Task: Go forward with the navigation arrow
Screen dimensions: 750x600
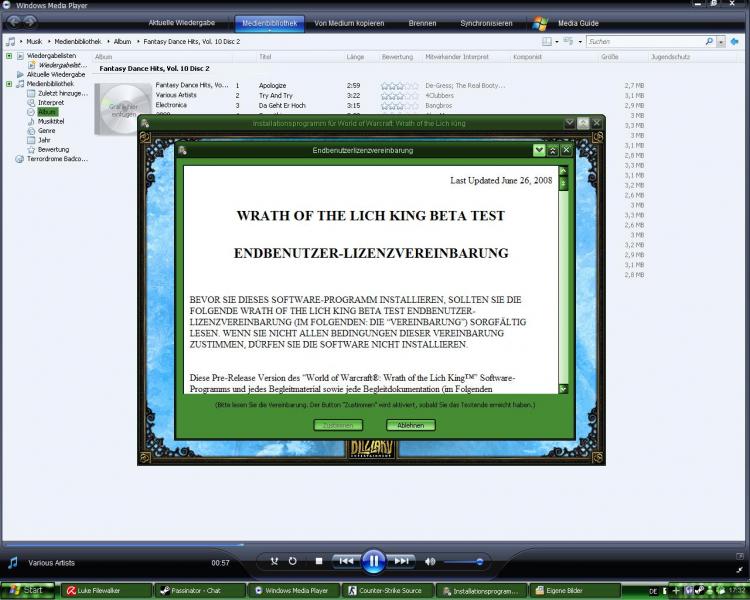Action: point(30,22)
